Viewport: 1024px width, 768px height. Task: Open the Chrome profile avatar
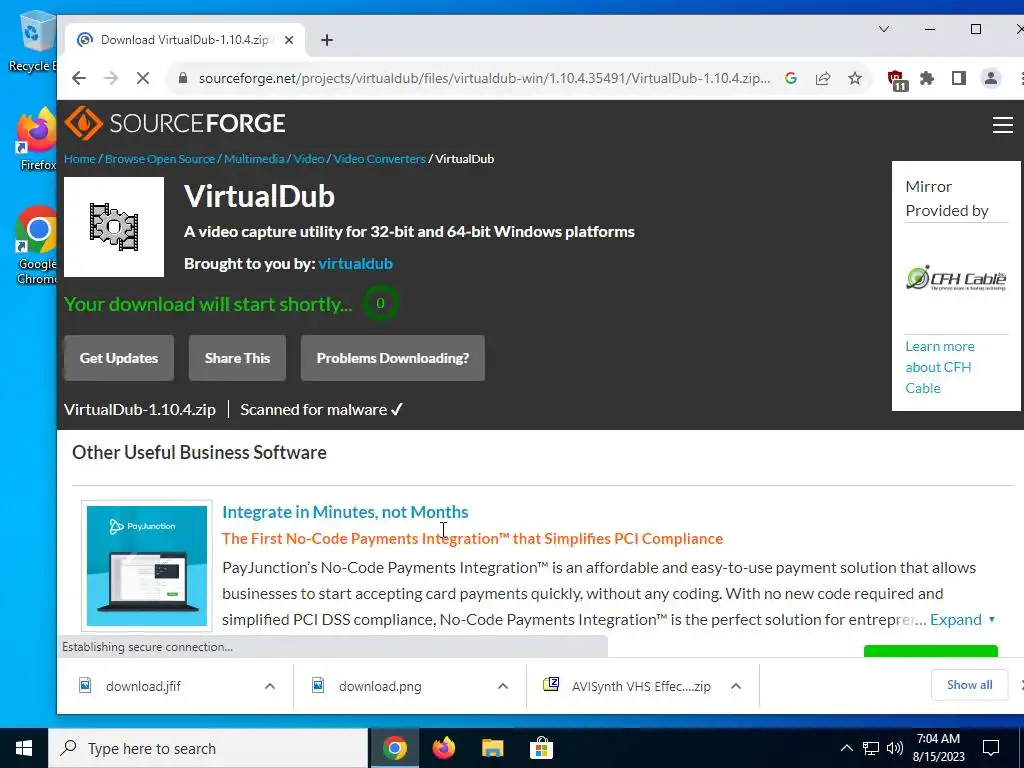point(991,78)
